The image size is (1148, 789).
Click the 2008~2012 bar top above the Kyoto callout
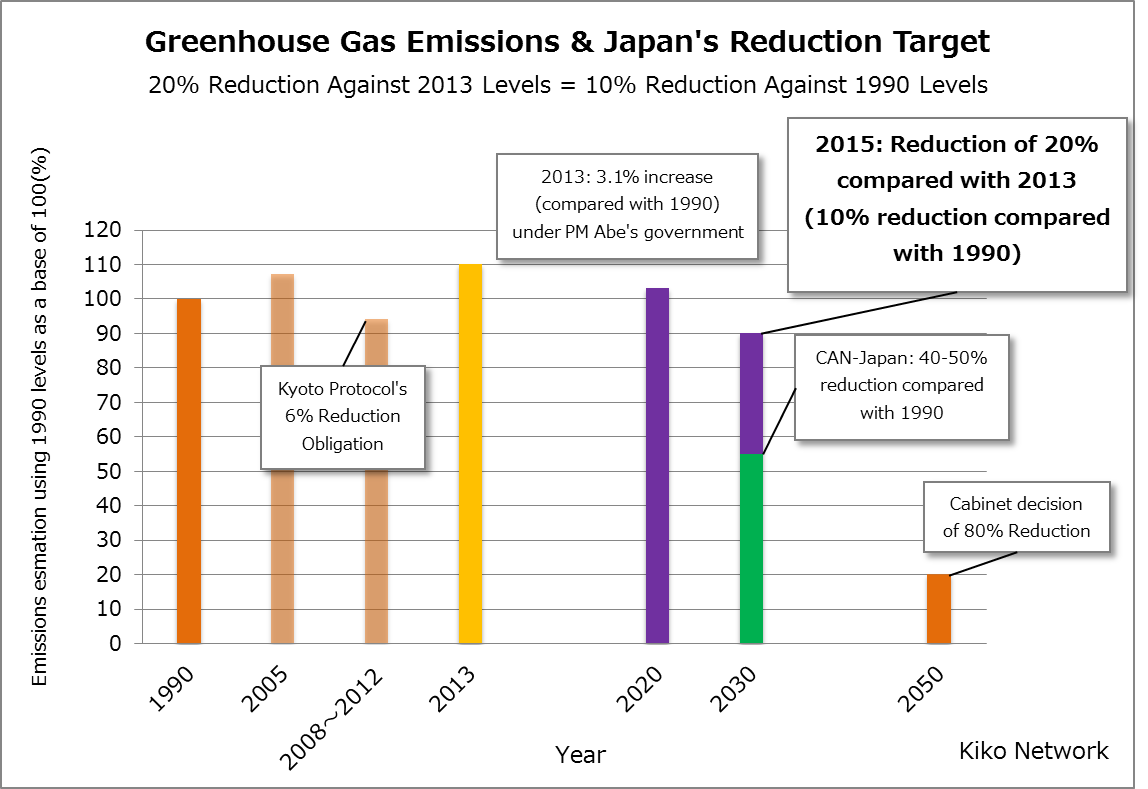point(376,342)
